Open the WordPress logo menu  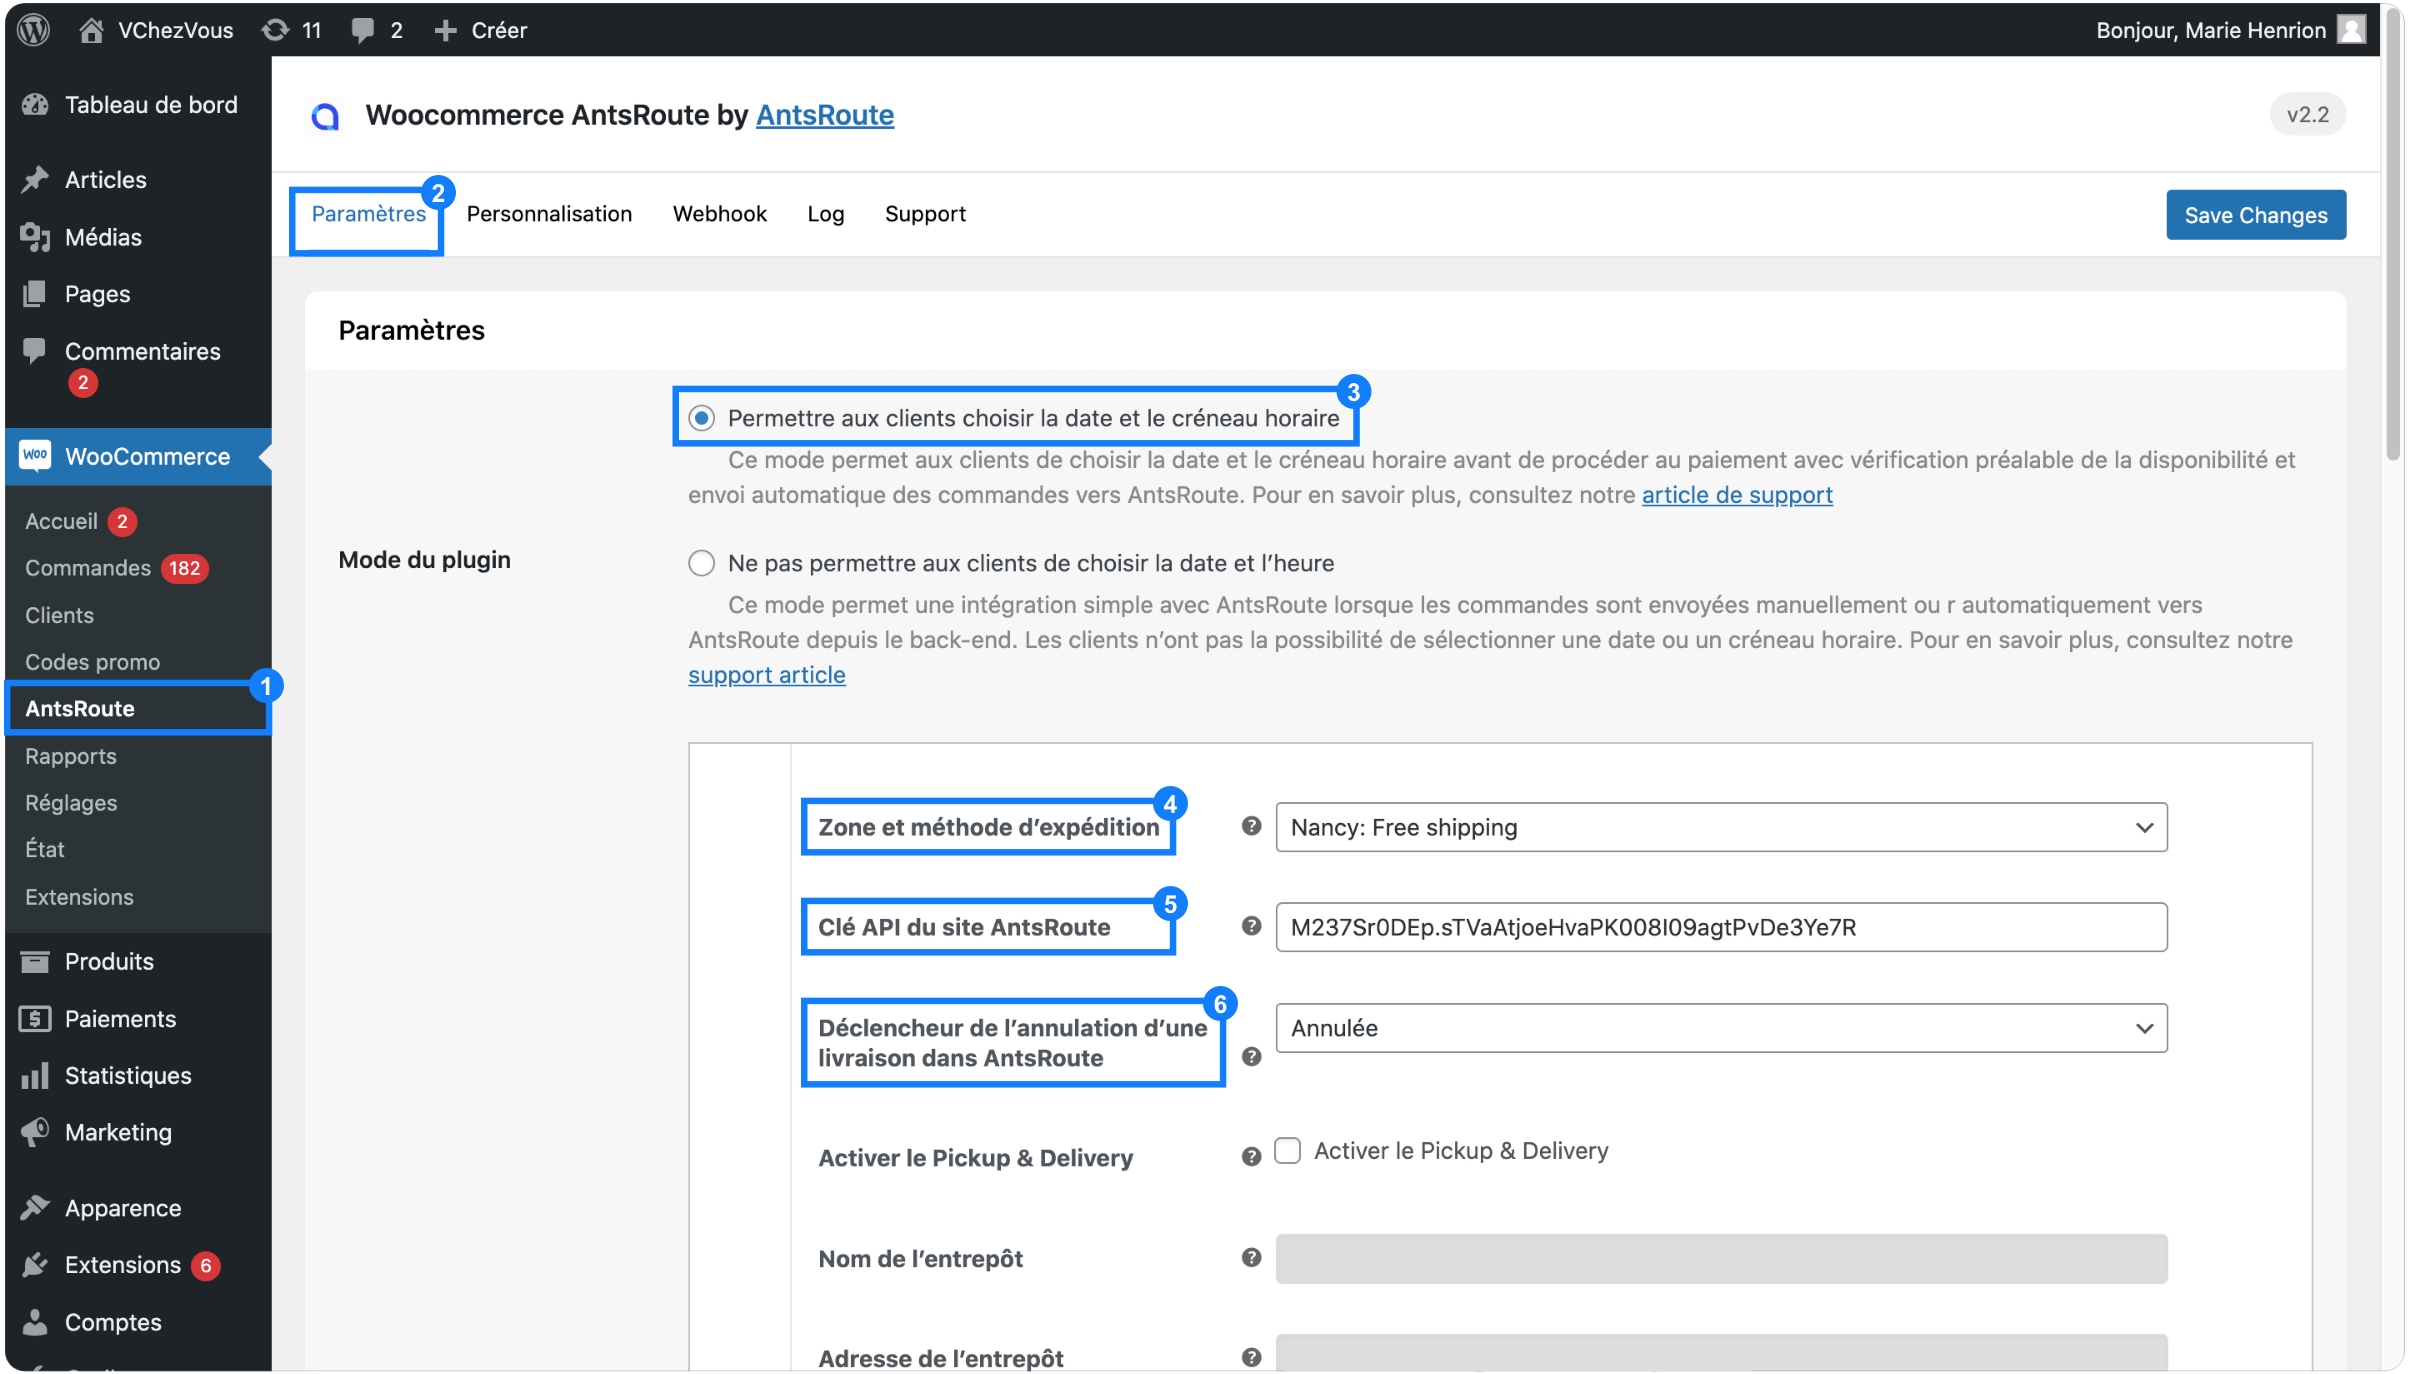click(x=34, y=30)
